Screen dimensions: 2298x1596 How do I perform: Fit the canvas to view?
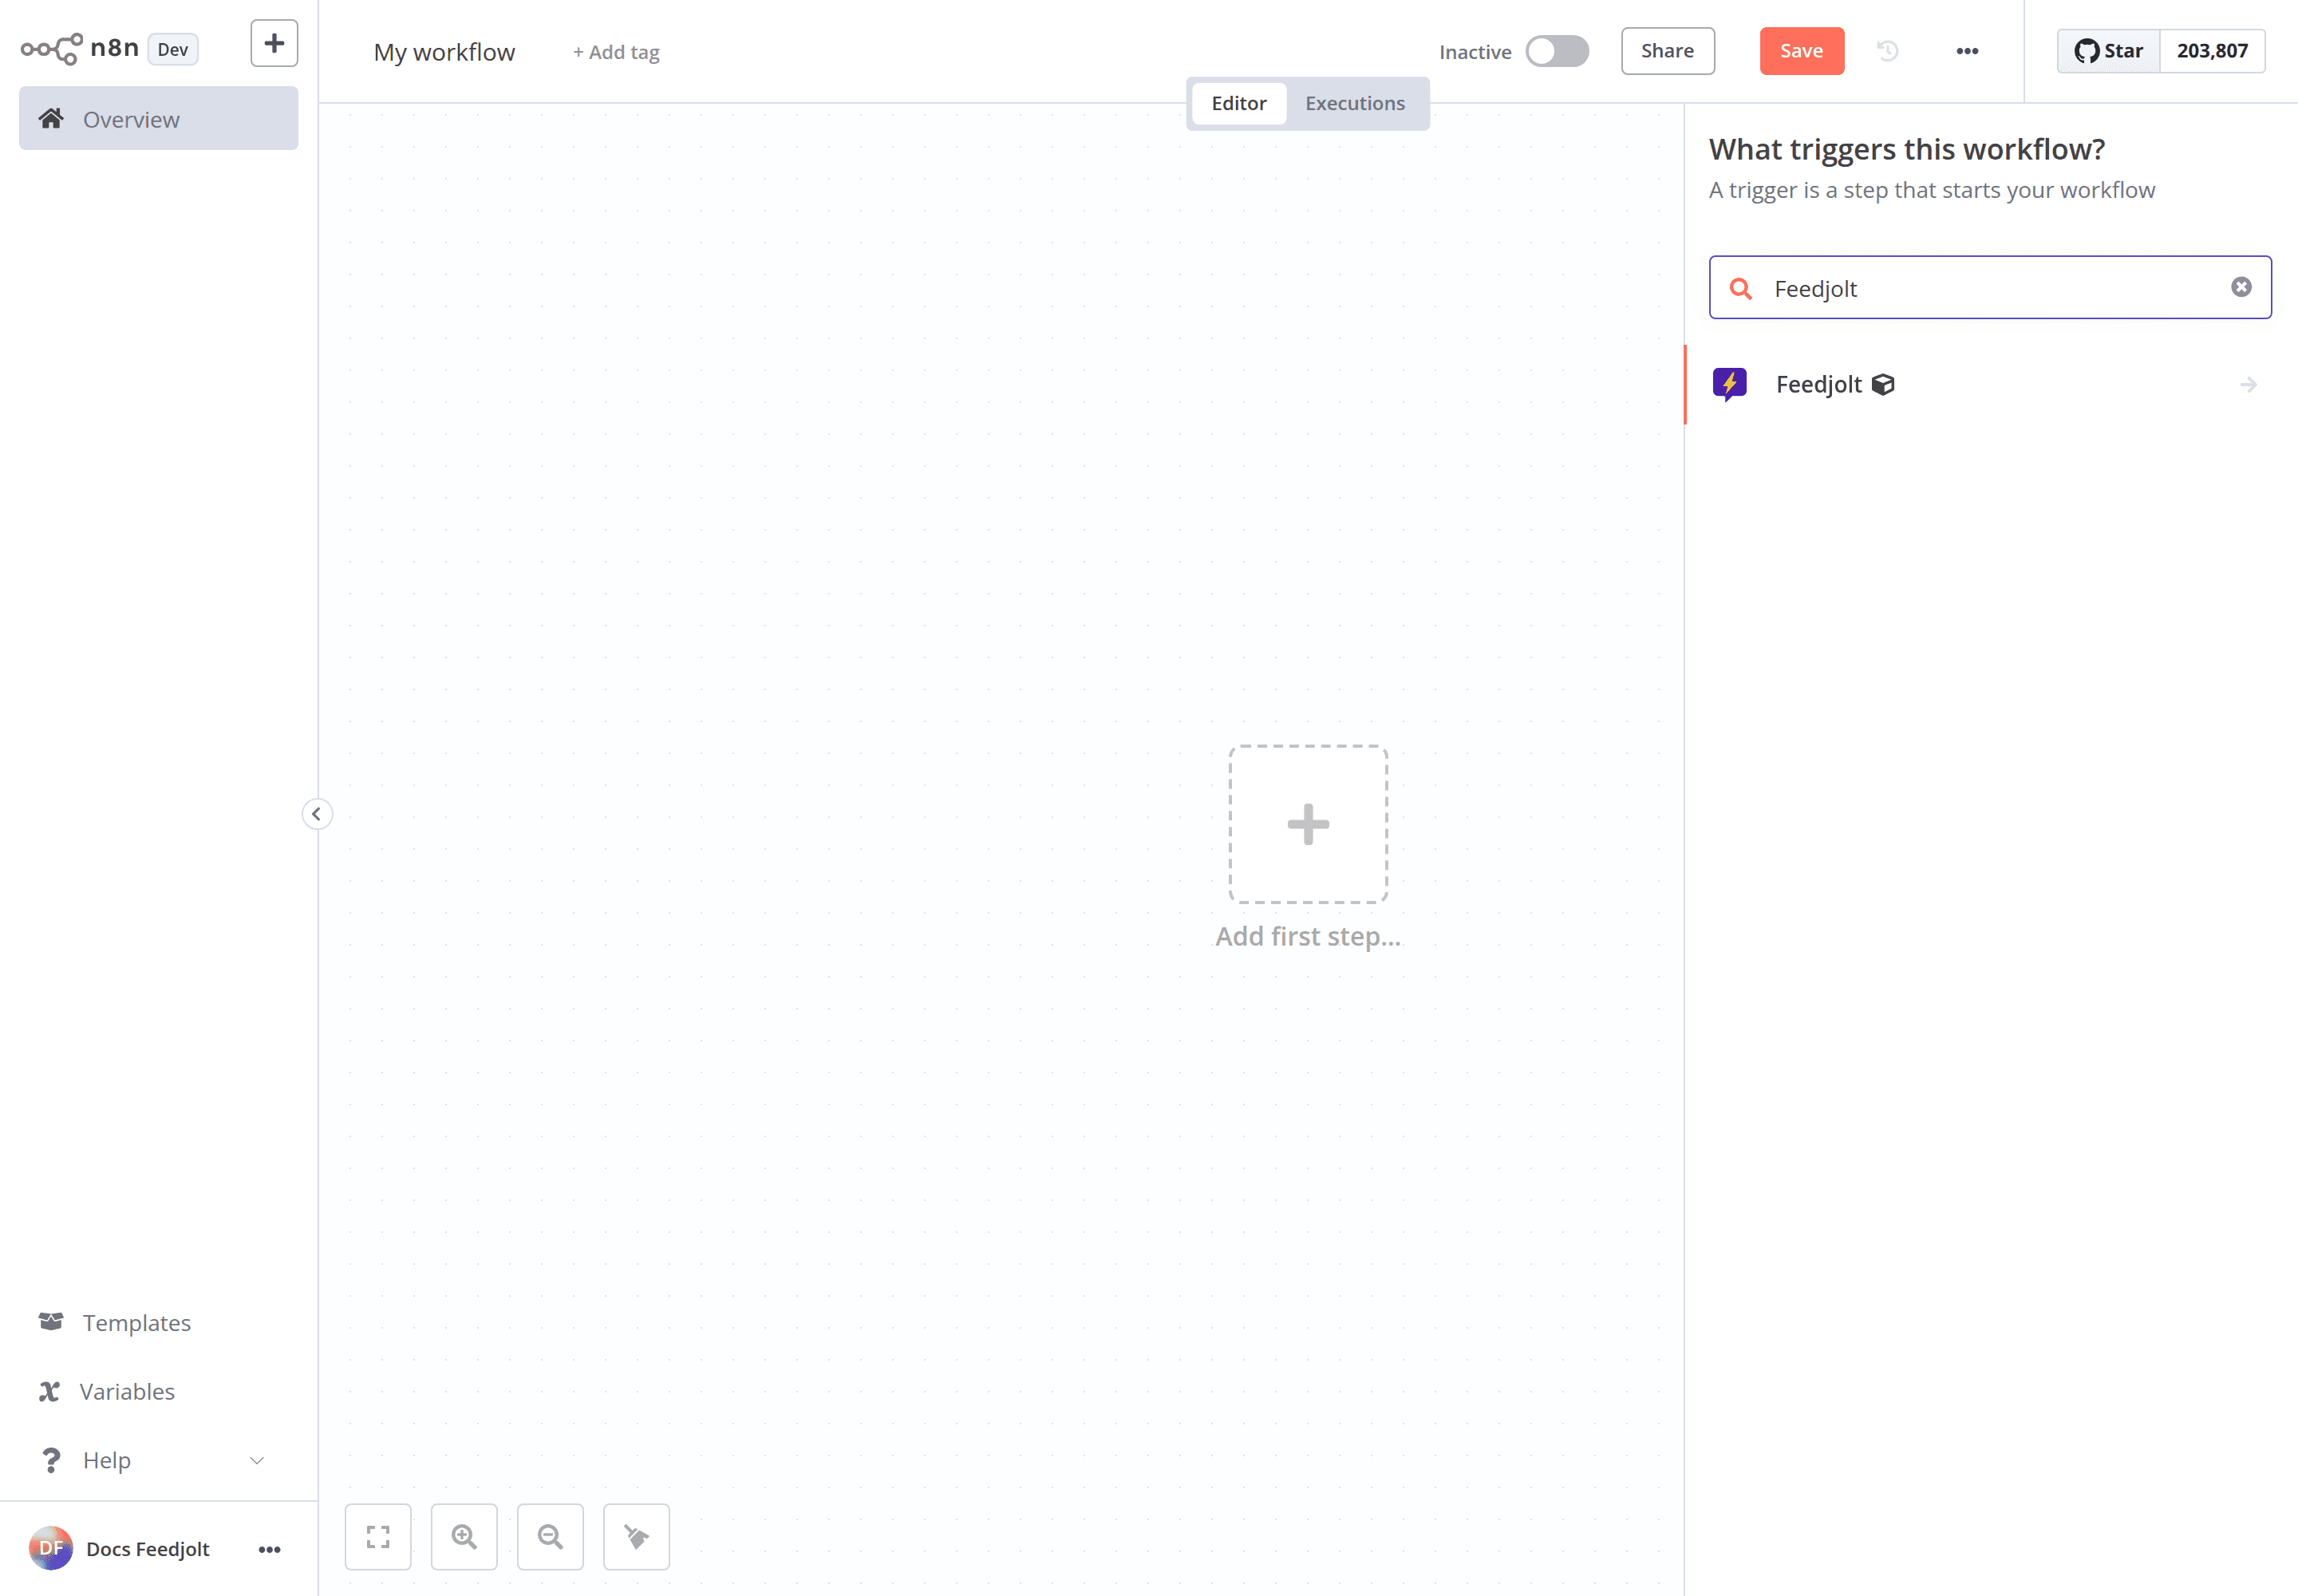point(378,1537)
